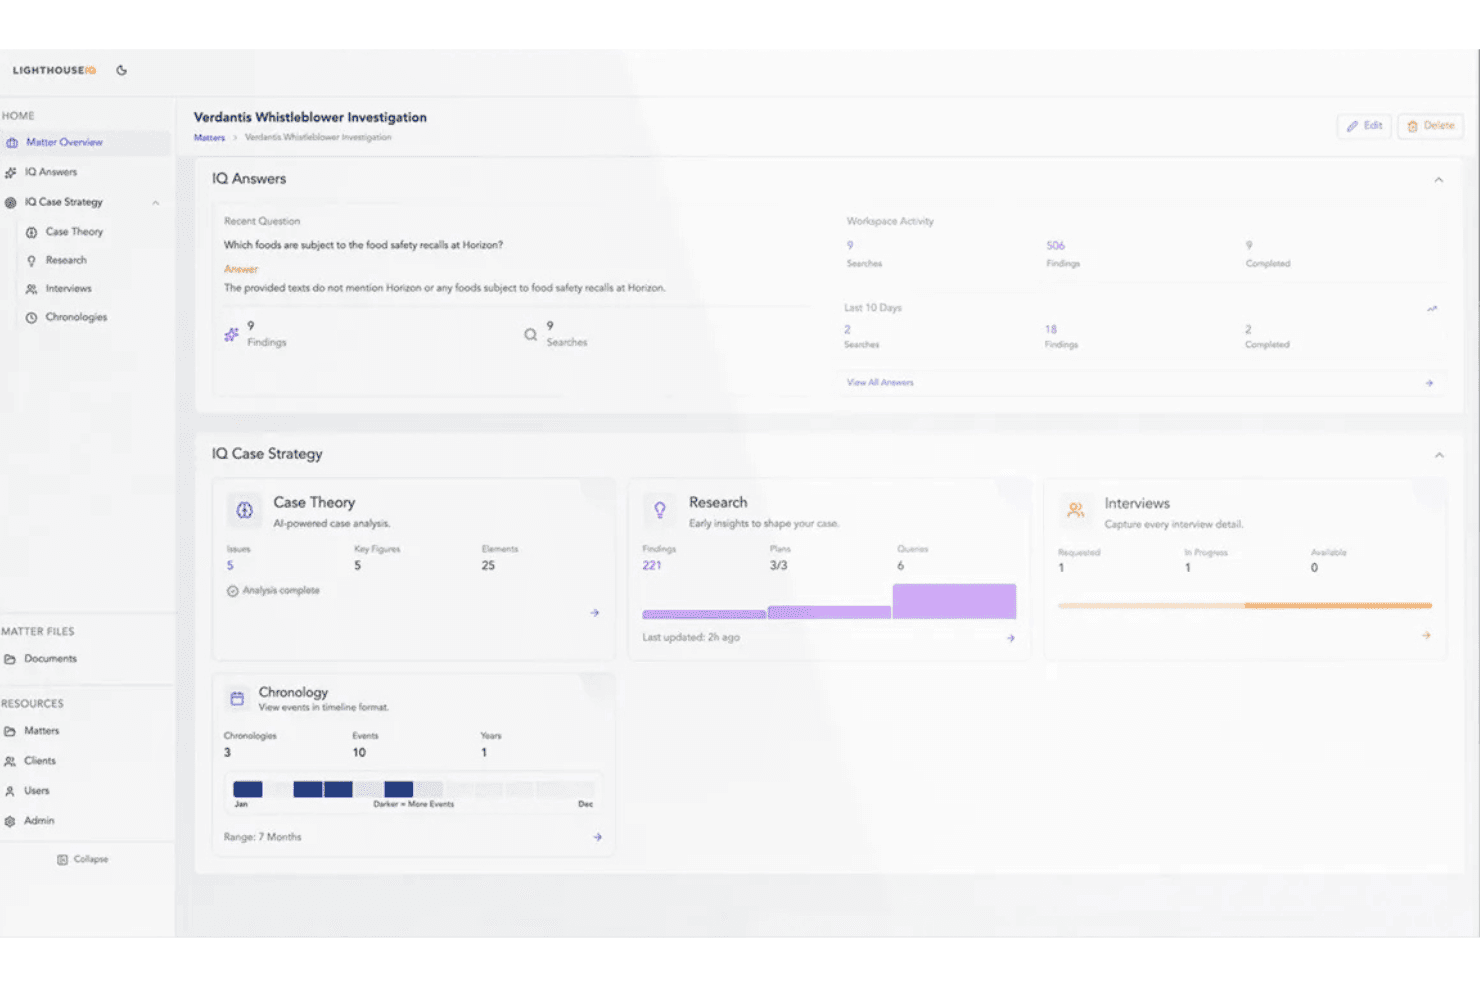Click the Chronologies clock icon in sidebar
The width and height of the screenshot is (1480, 987).
click(32, 318)
